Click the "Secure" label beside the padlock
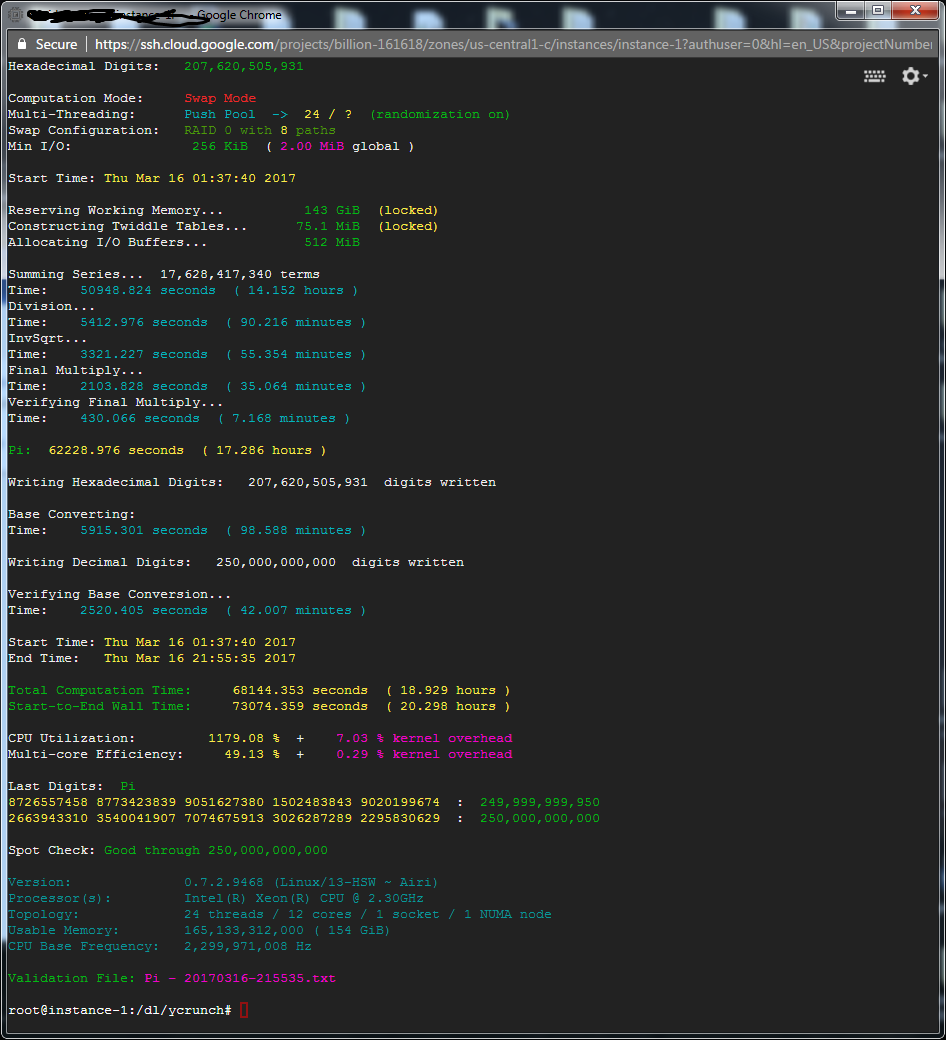The width and height of the screenshot is (946, 1040). 56,44
